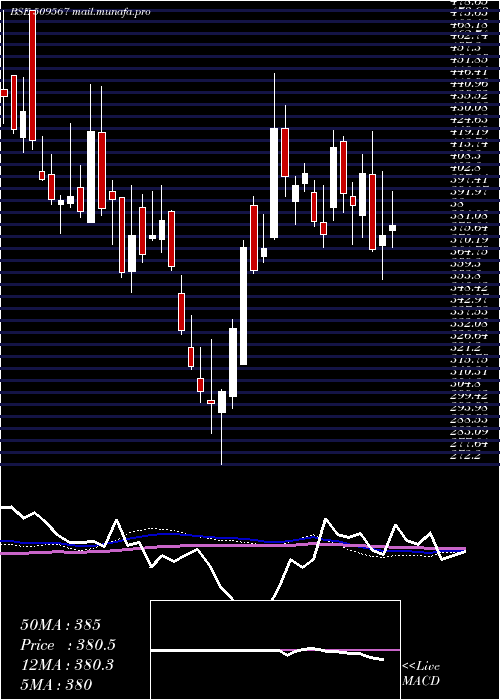500x700 pixels.
Task: Click the 326.64 price axis label
Action: (x=469, y=336)
